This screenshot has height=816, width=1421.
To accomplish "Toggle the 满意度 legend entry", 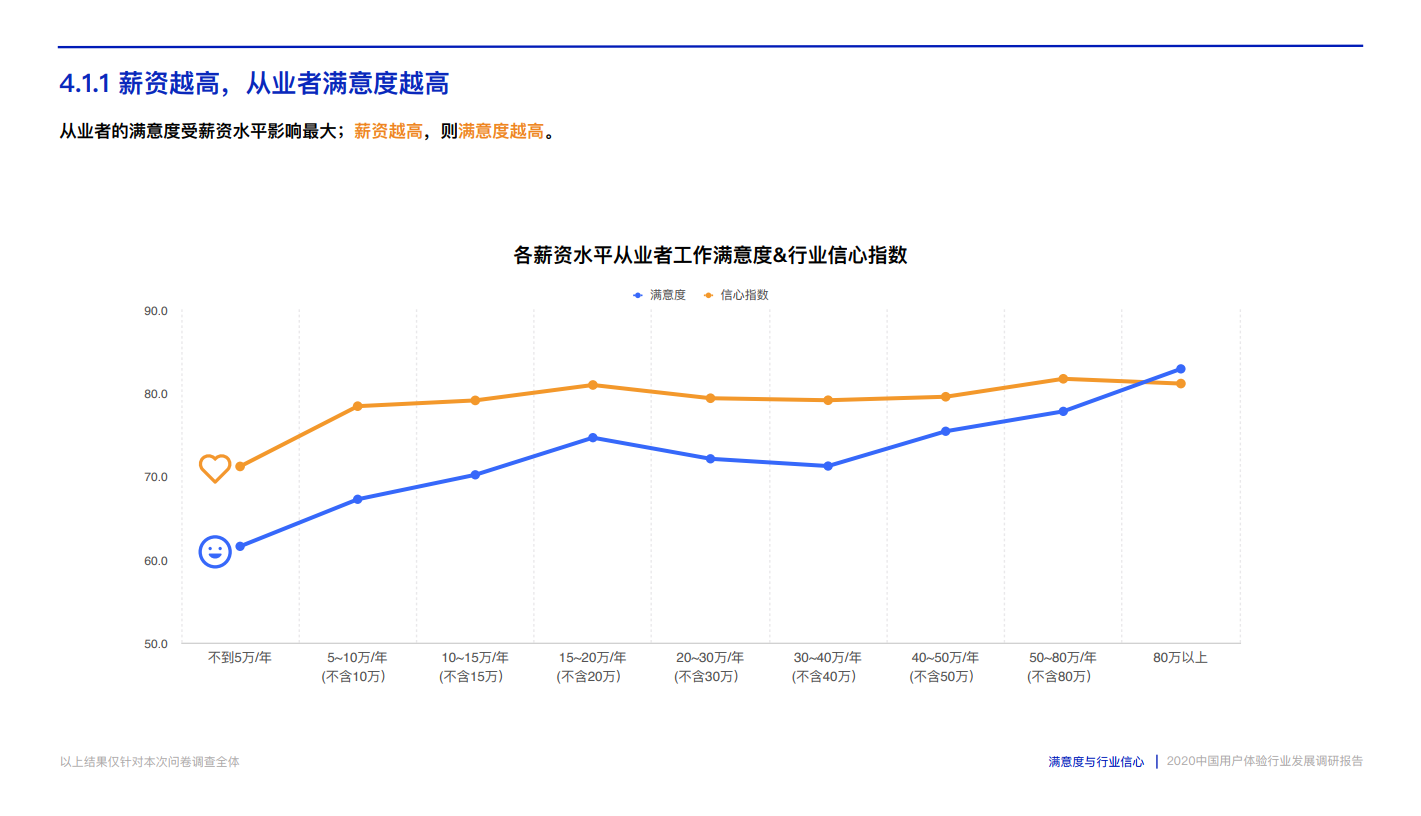I will (660, 295).
